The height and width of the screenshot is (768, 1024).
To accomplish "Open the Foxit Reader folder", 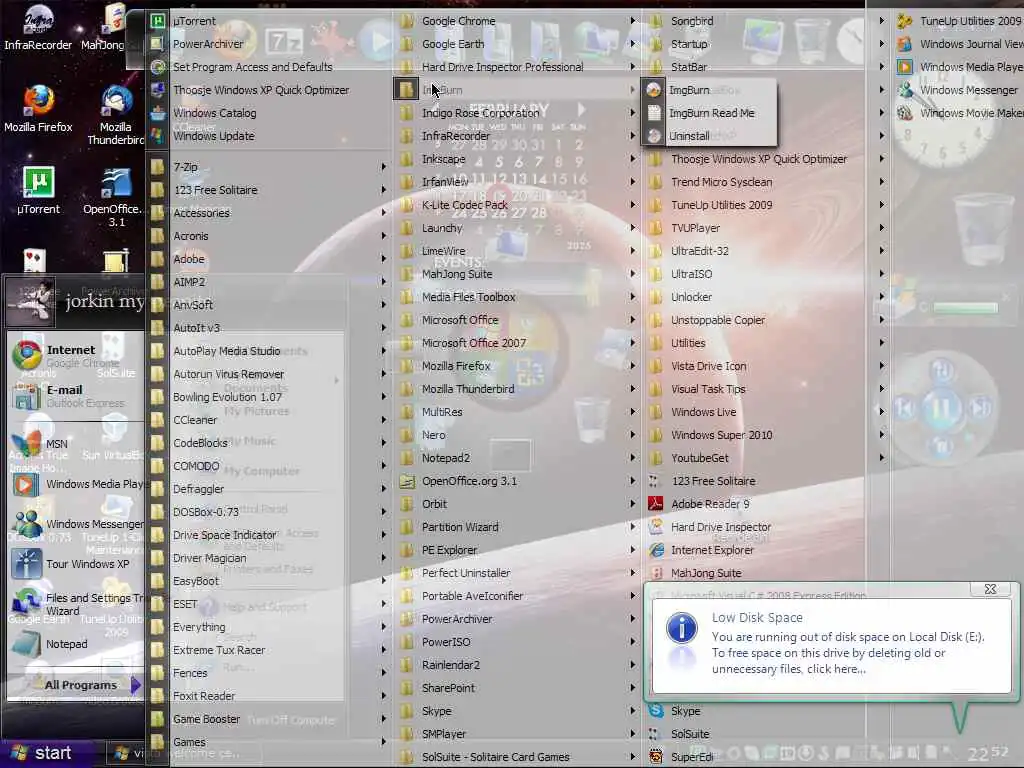I will click(269, 696).
